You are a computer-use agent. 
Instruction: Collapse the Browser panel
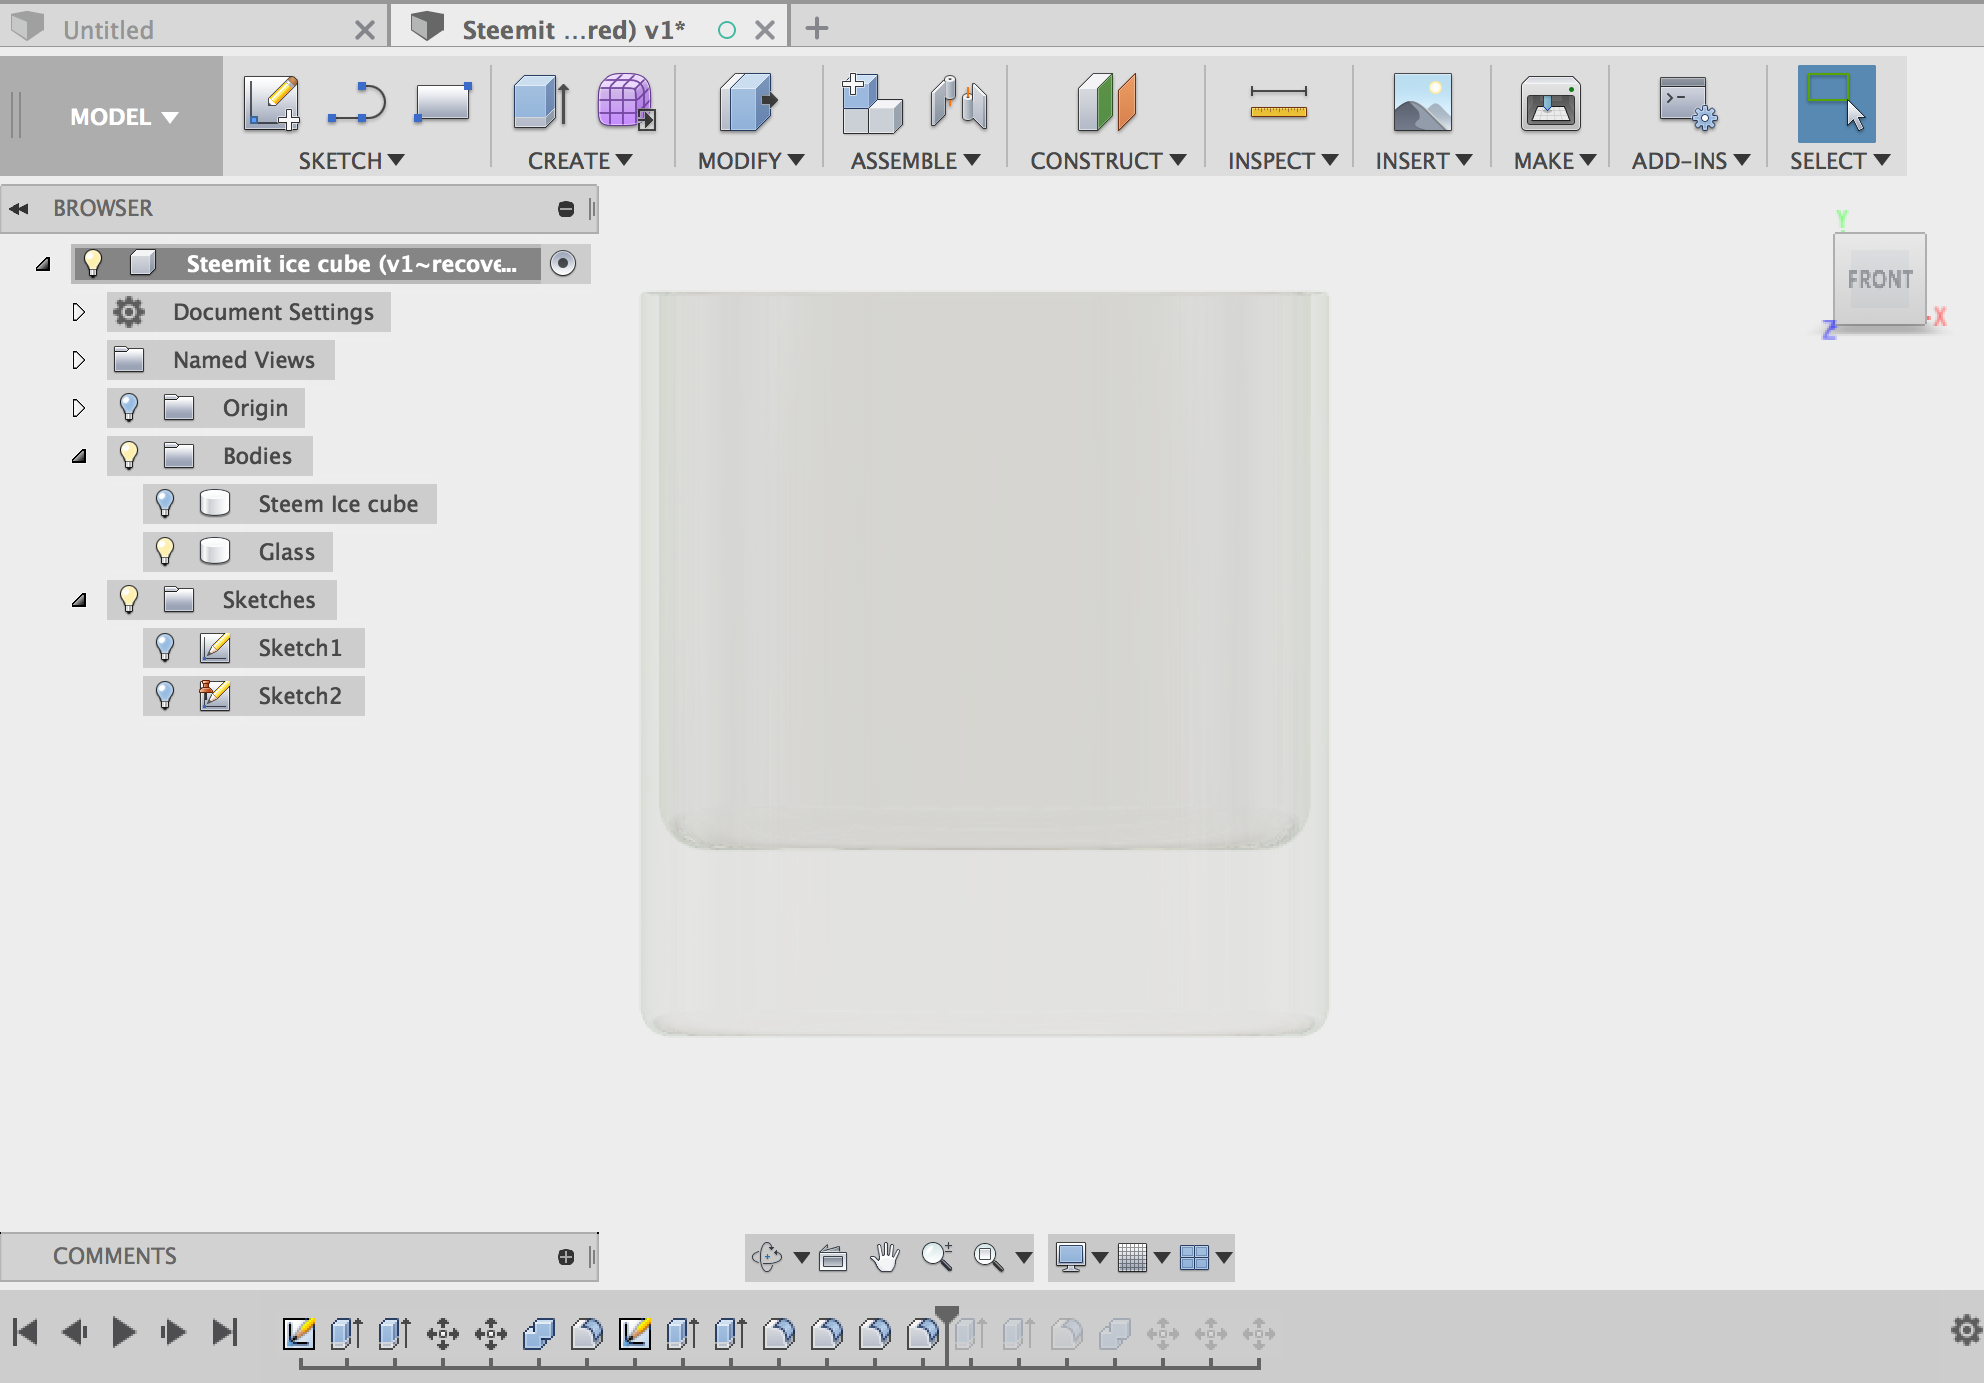coord(19,208)
